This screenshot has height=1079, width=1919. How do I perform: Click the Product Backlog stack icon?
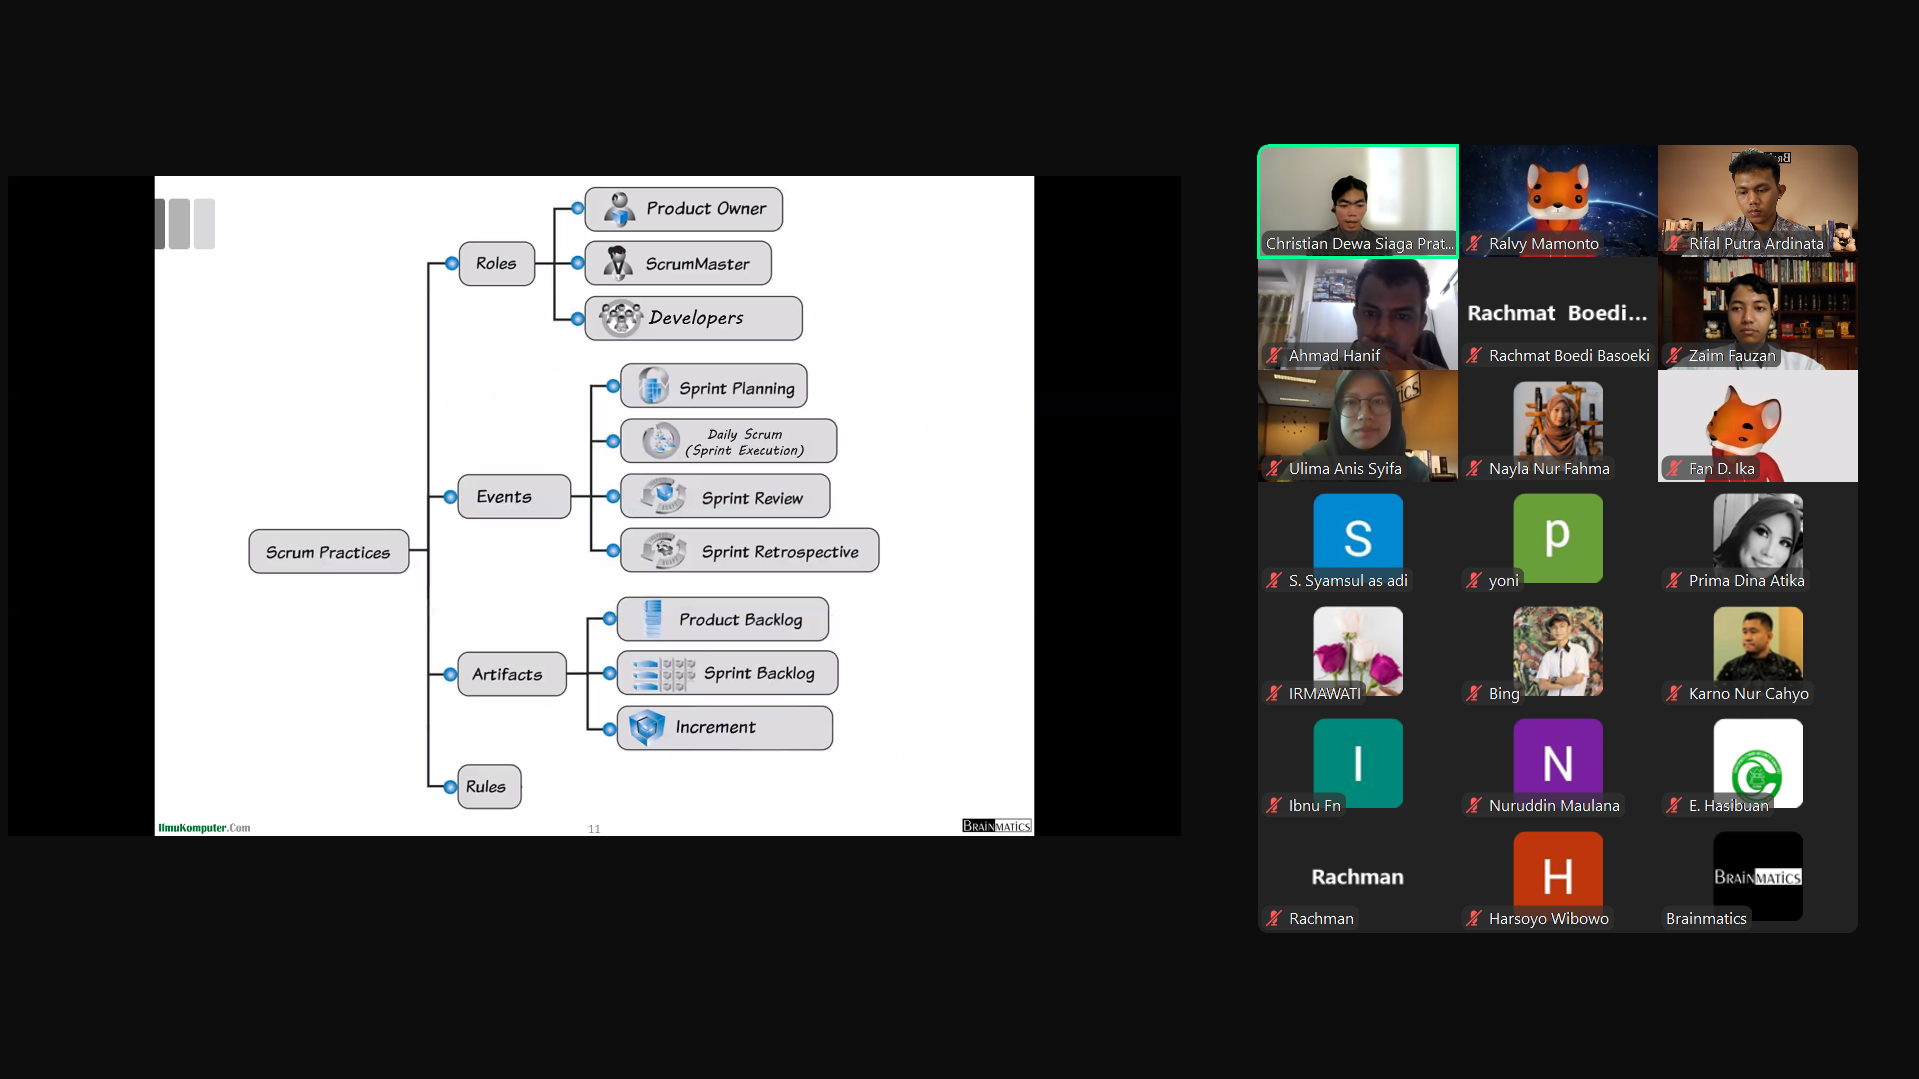click(653, 619)
